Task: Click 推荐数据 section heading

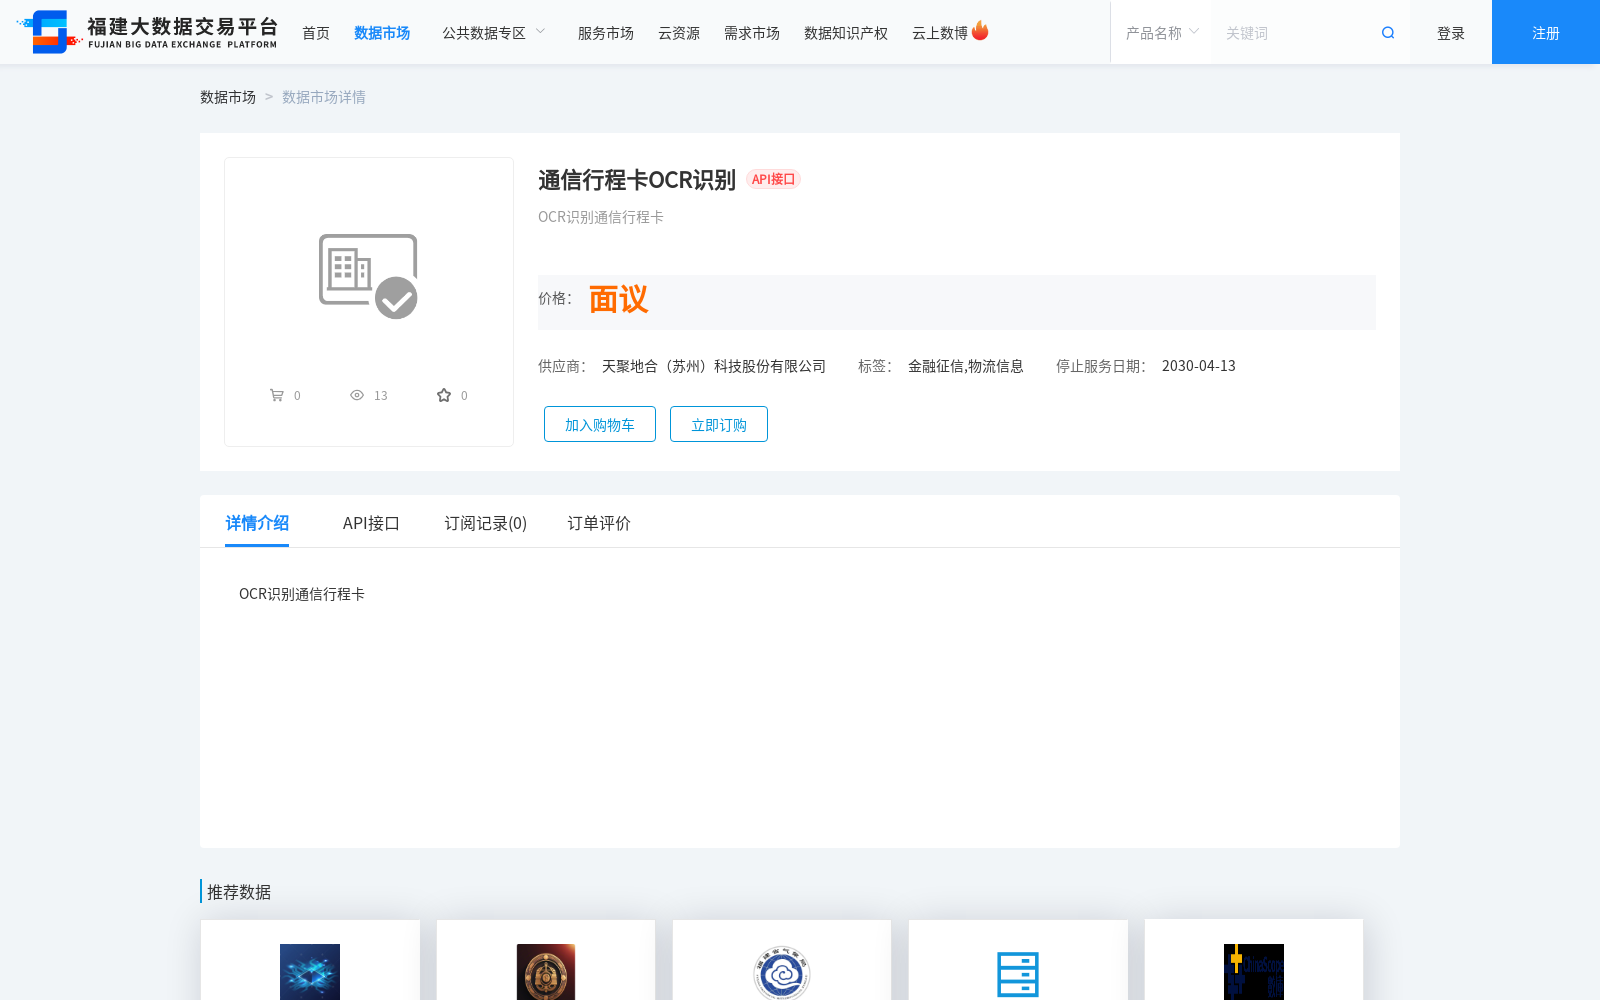Action: (239, 892)
